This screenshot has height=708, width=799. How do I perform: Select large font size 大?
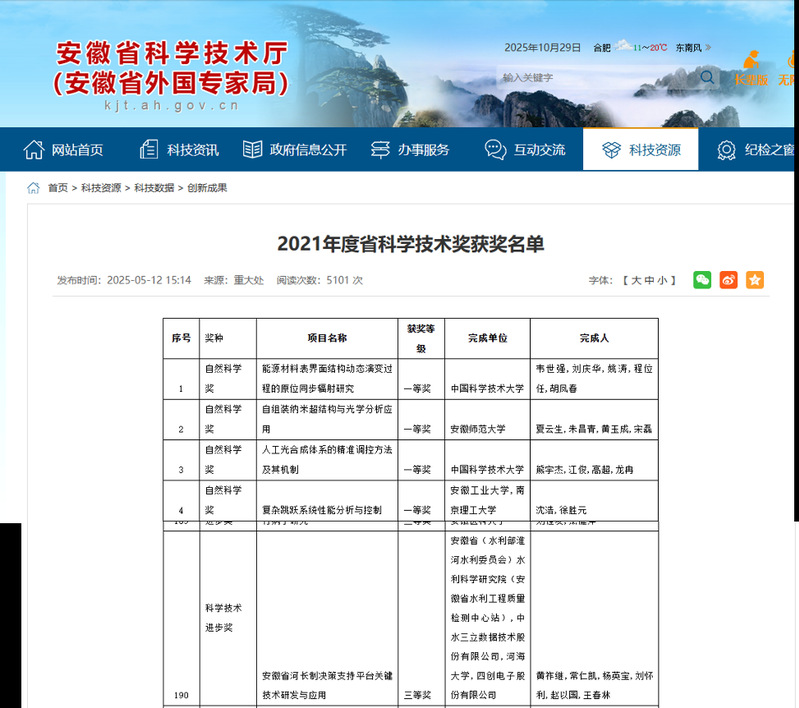click(635, 281)
